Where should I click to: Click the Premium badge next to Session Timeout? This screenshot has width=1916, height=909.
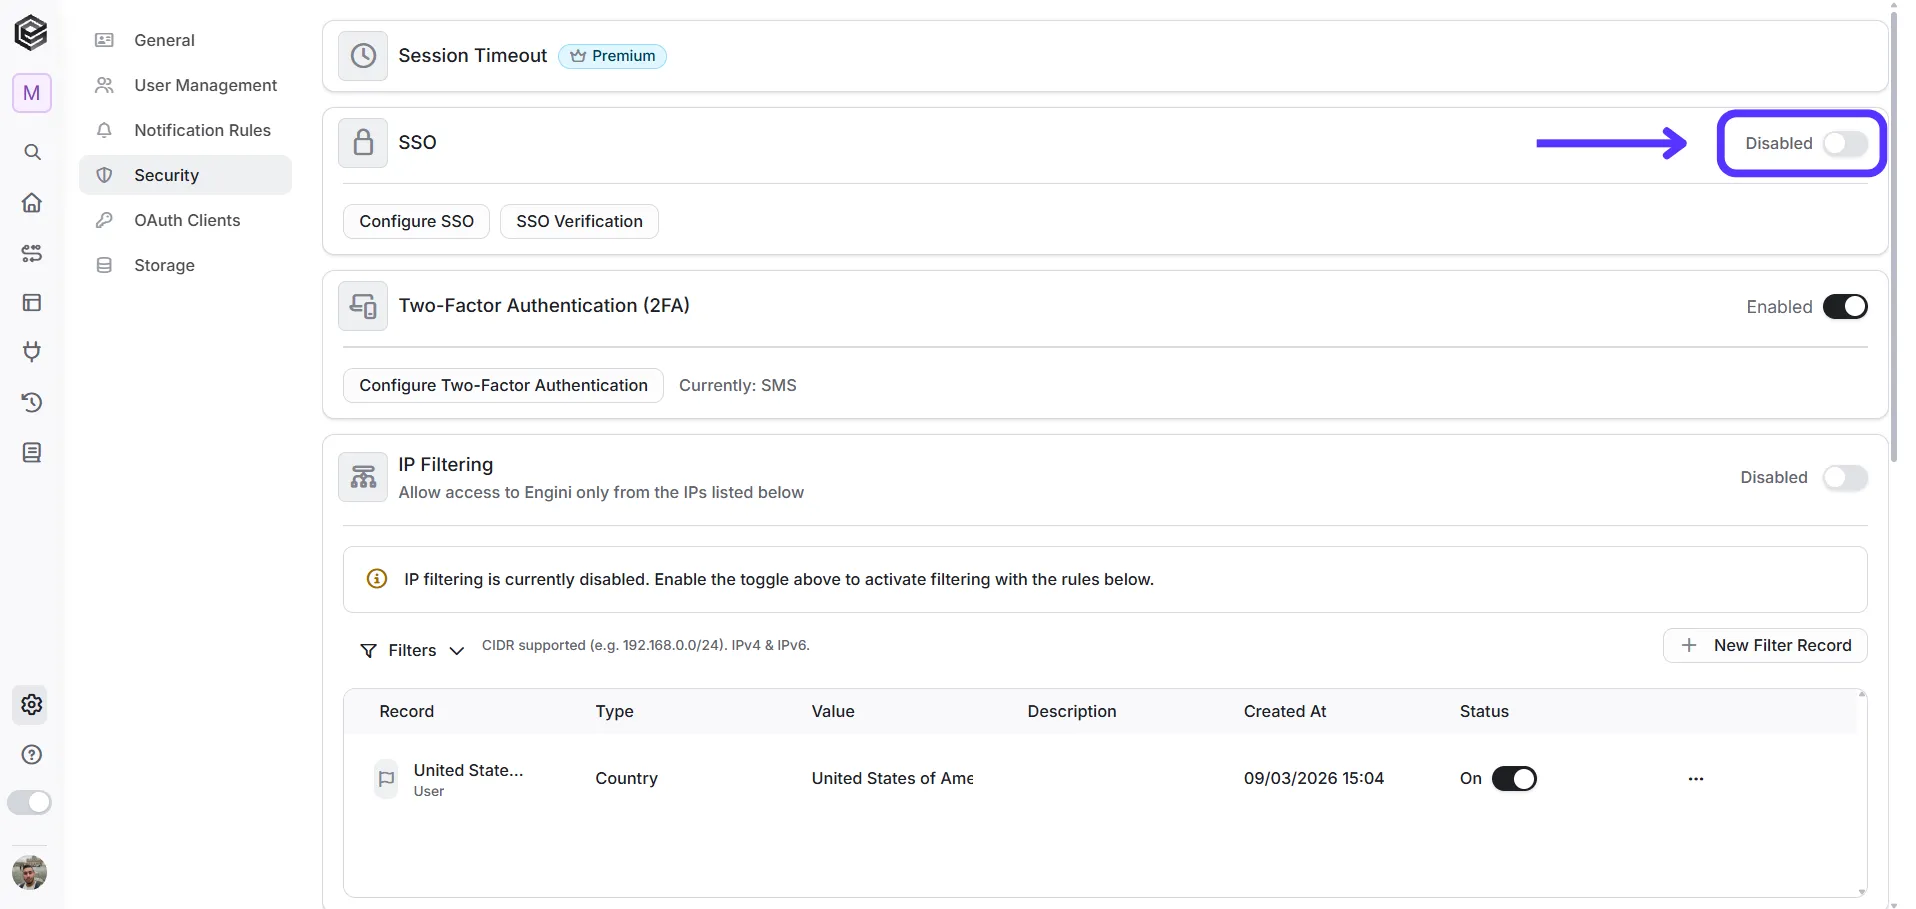[x=612, y=56]
